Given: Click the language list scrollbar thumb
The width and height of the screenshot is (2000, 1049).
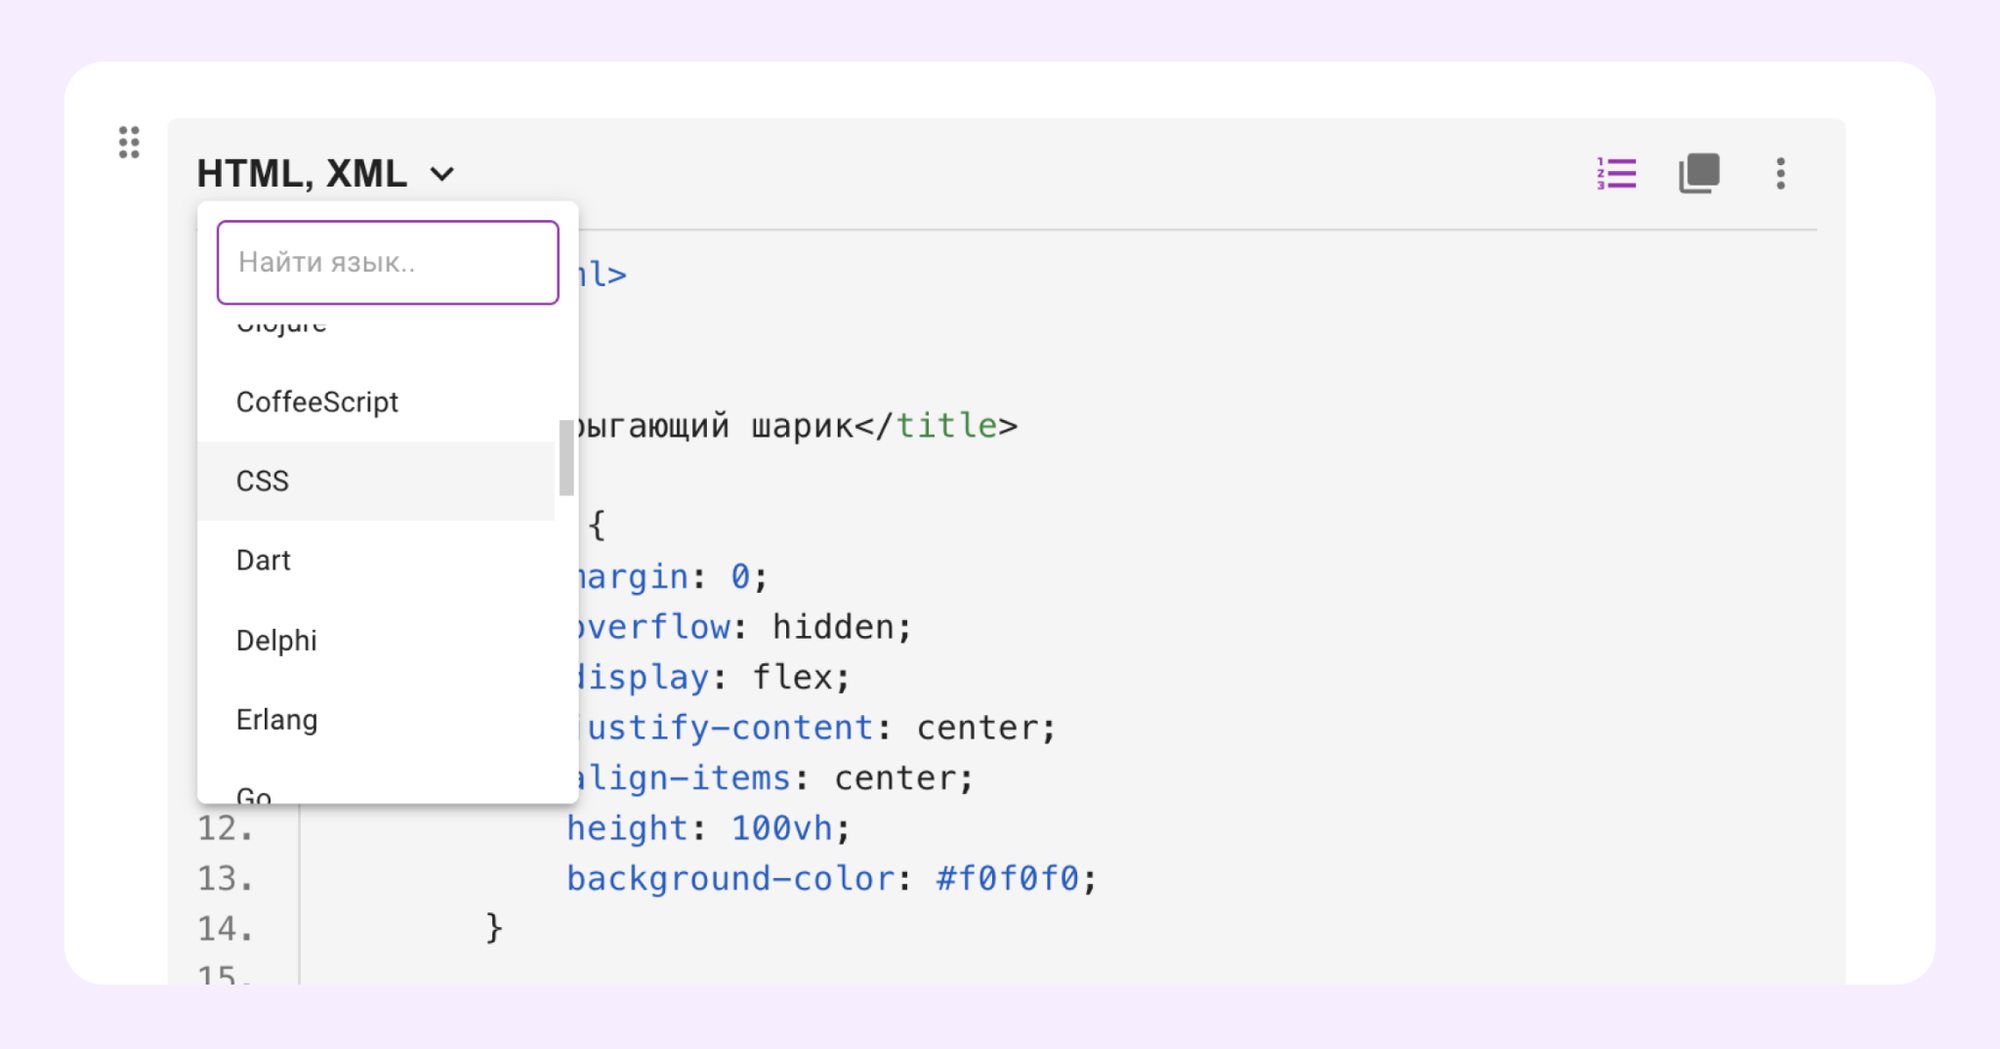Looking at the screenshot, I should (566, 458).
